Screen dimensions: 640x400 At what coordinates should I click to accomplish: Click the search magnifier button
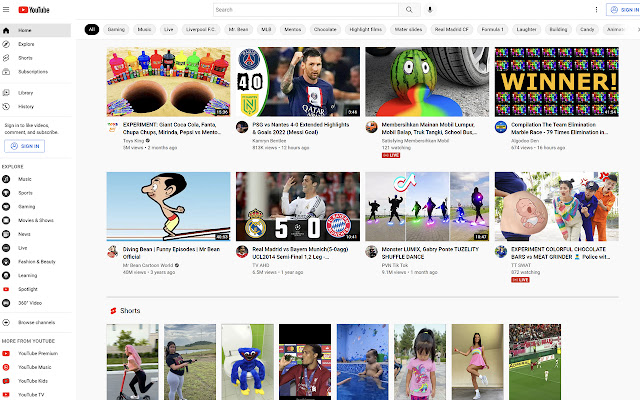pyautogui.click(x=409, y=10)
